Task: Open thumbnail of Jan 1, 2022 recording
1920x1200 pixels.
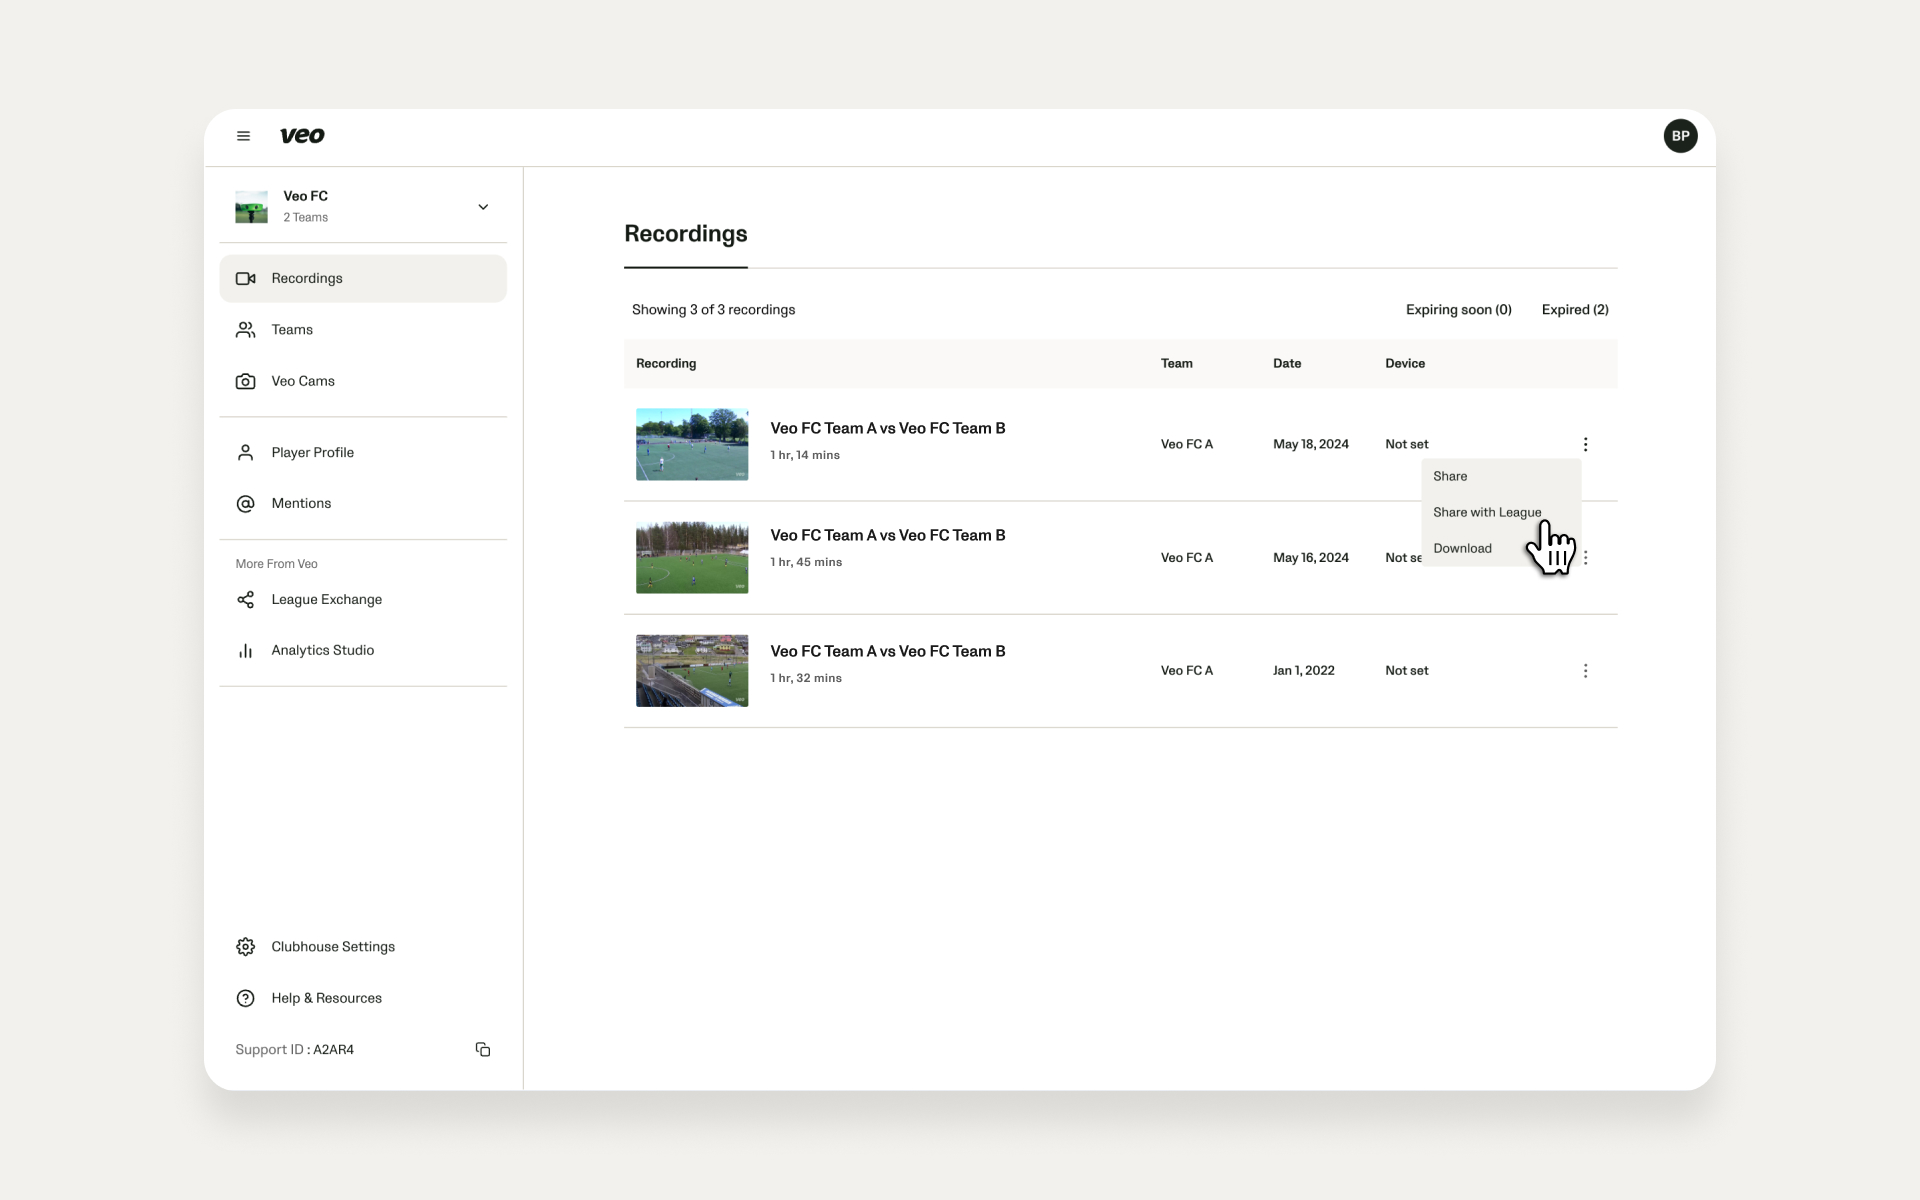Action: coord(692,671)
